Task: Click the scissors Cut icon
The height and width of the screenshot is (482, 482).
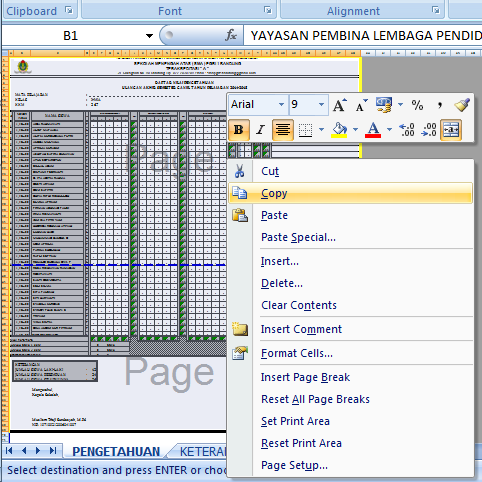Action: pos(239,171)
